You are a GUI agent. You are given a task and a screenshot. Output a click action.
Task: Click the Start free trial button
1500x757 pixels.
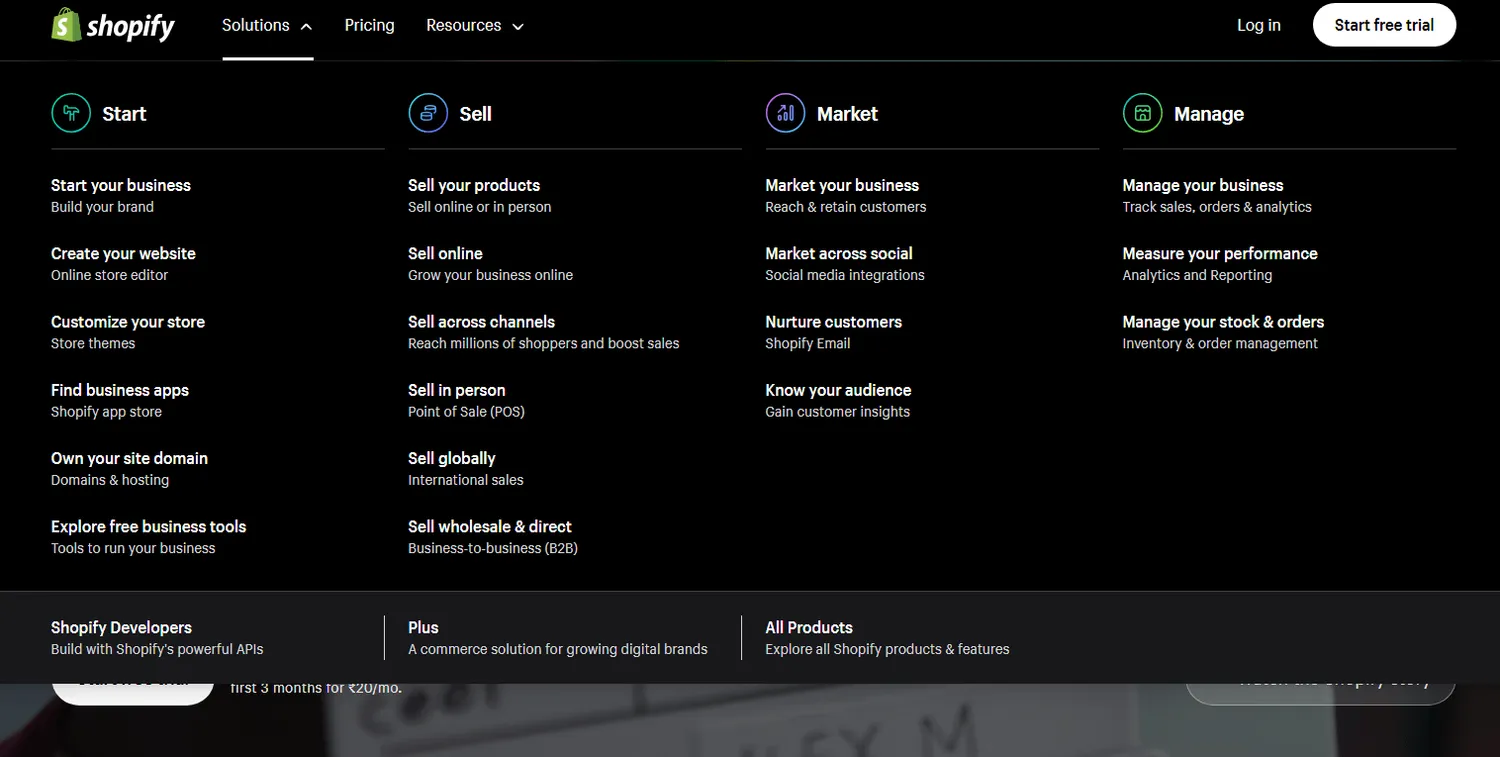click(x=1384, y=26)
